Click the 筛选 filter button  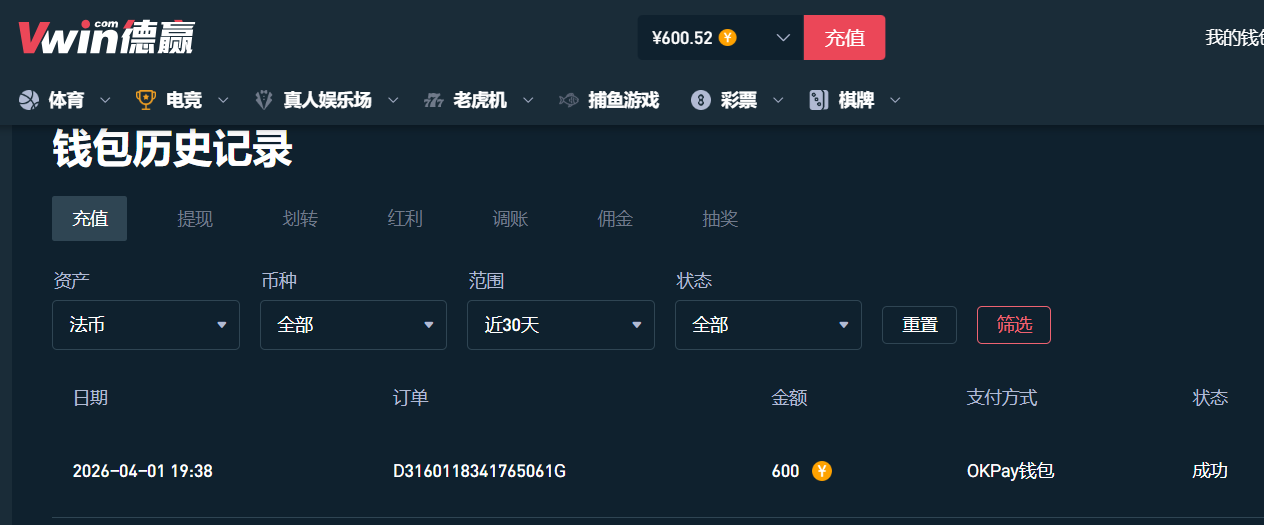click(1014, 325)
